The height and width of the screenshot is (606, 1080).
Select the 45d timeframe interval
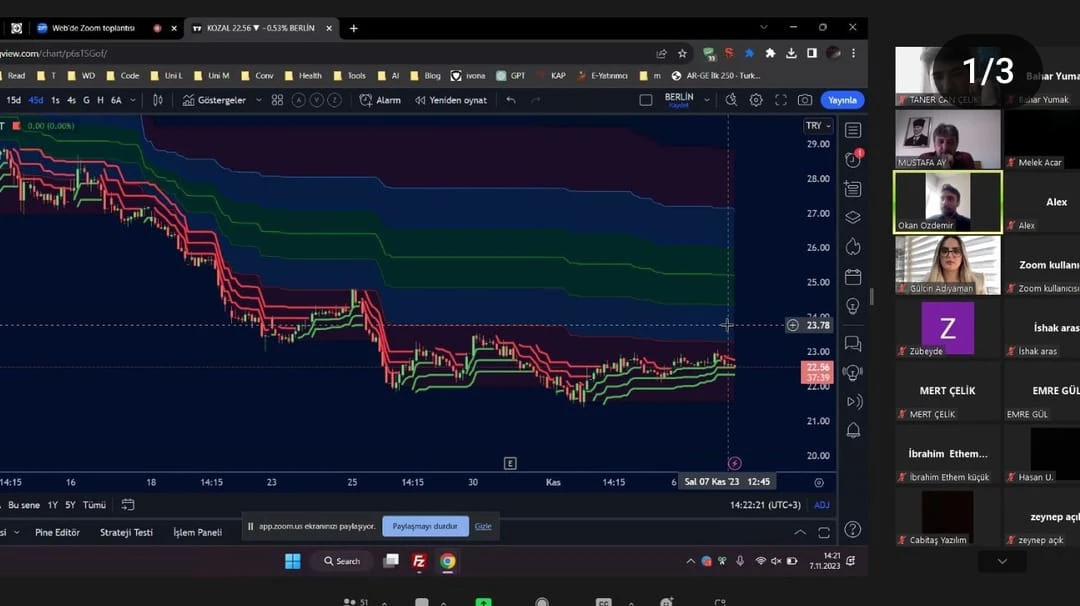(x=36, y=100)
